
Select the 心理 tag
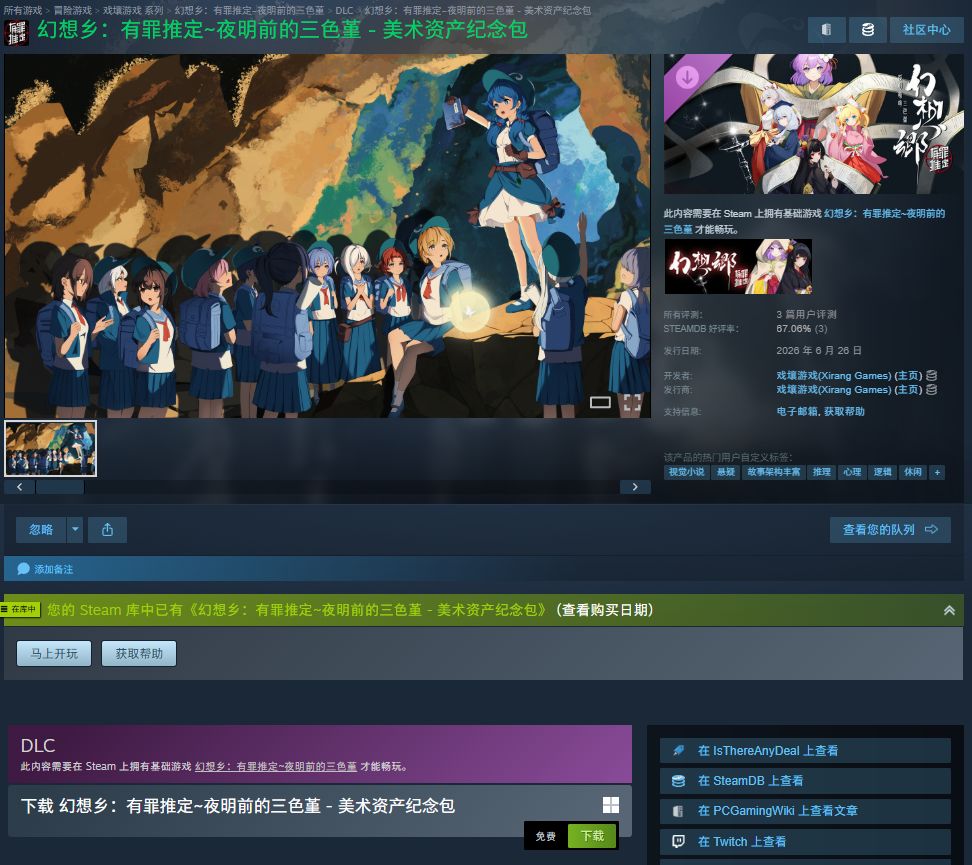(852, 472)
